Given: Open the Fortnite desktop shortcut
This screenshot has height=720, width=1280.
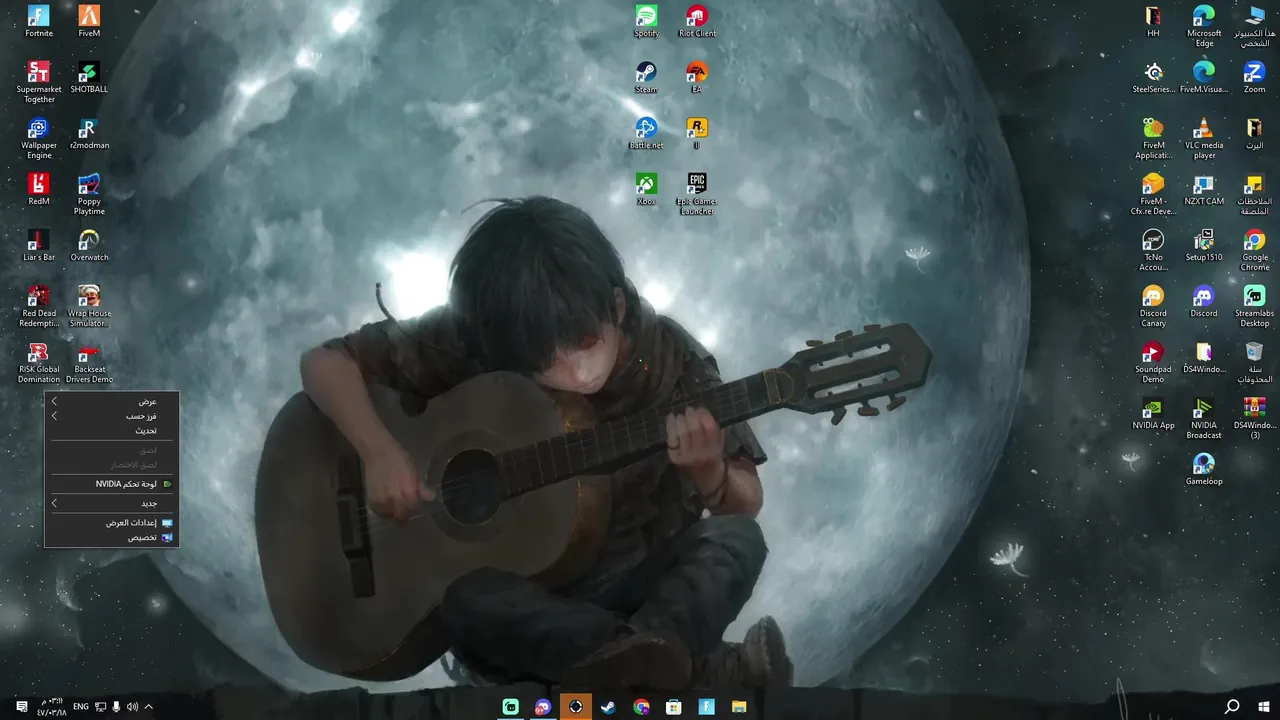Looking at the screenshot, I should click(39, 21).
